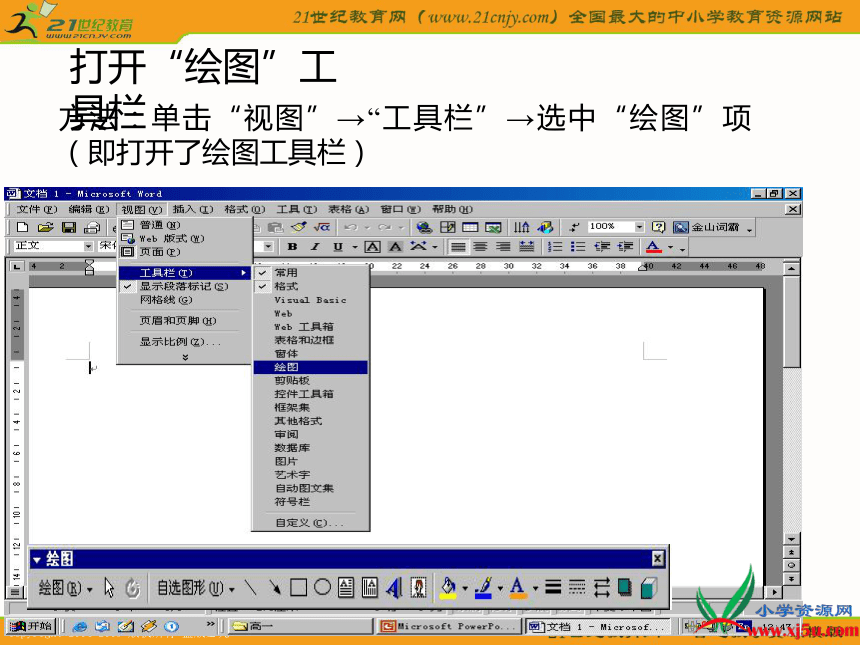The image size is (860, 645).
Task: Click the Format Painter brush icon
Action: [x=299, y=227]
